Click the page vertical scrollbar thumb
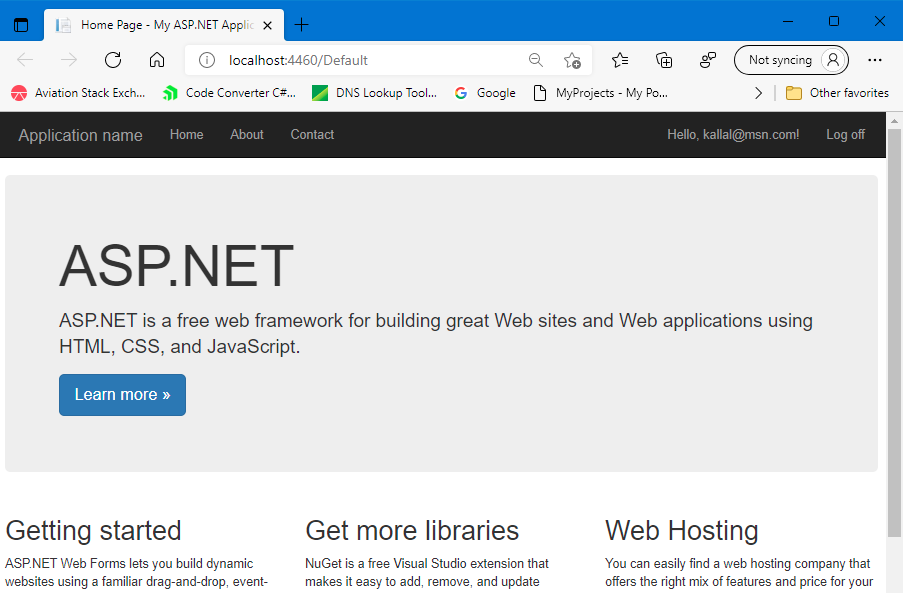 [x=894, y=332]
